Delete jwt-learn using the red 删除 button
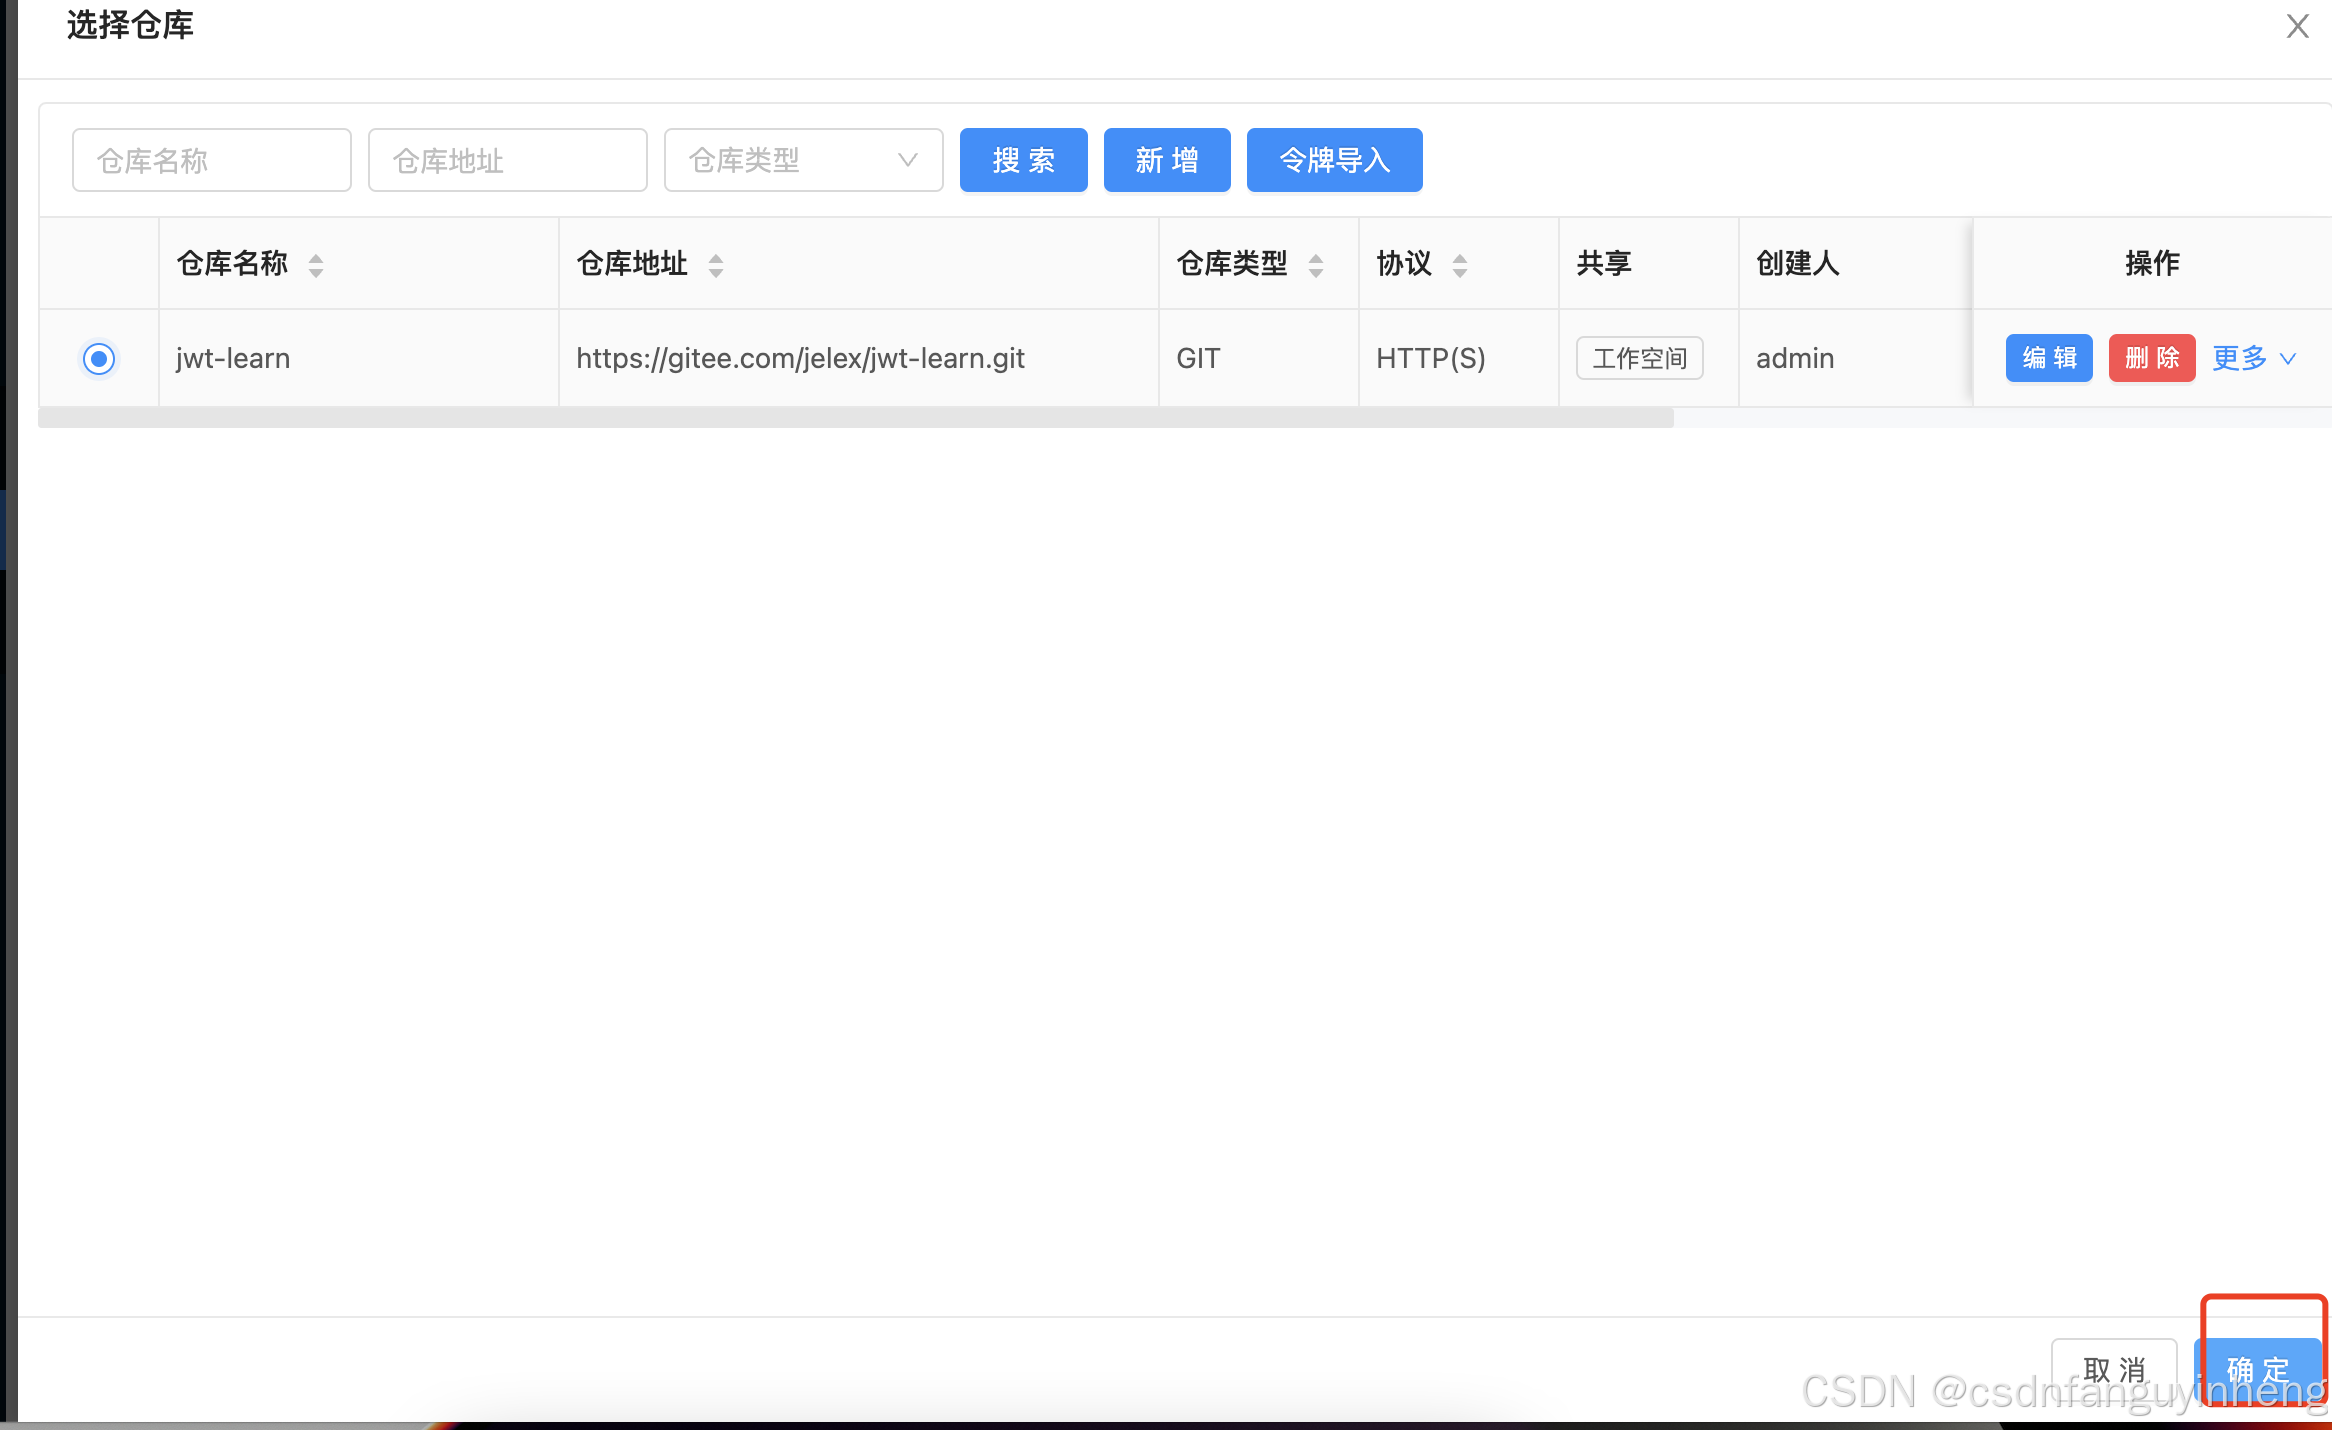Screen dimensions: 2332x1430 tap(2152, 358)
